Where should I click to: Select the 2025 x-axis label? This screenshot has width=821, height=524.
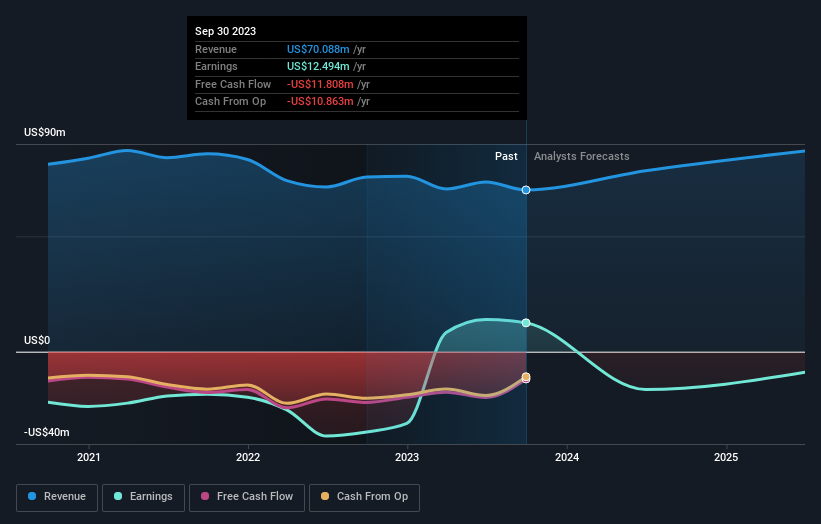coord(726,457)
